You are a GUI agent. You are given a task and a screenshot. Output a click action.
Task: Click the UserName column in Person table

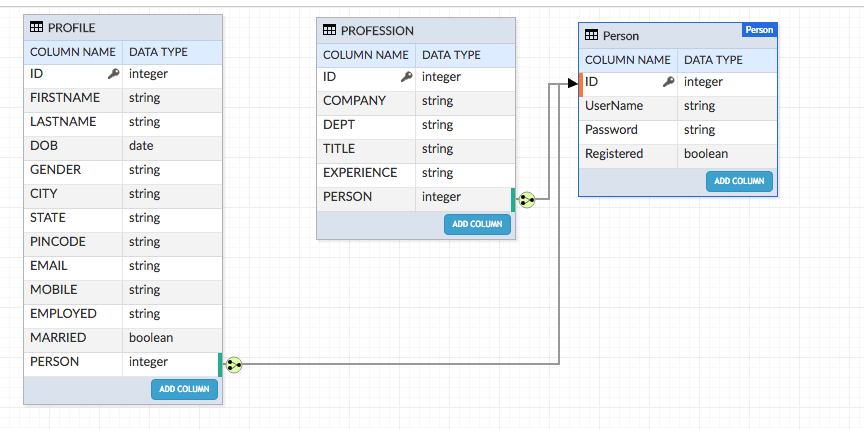click(614, 106)
